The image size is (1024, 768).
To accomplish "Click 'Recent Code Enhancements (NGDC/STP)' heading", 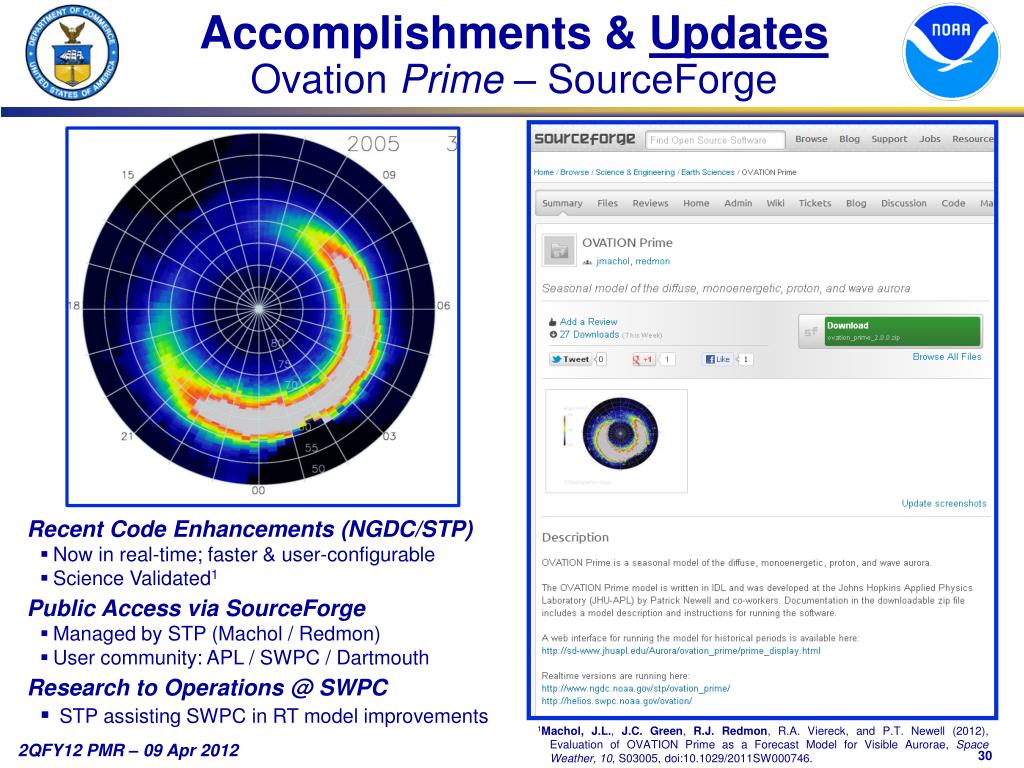I will (x=251, y=528).
